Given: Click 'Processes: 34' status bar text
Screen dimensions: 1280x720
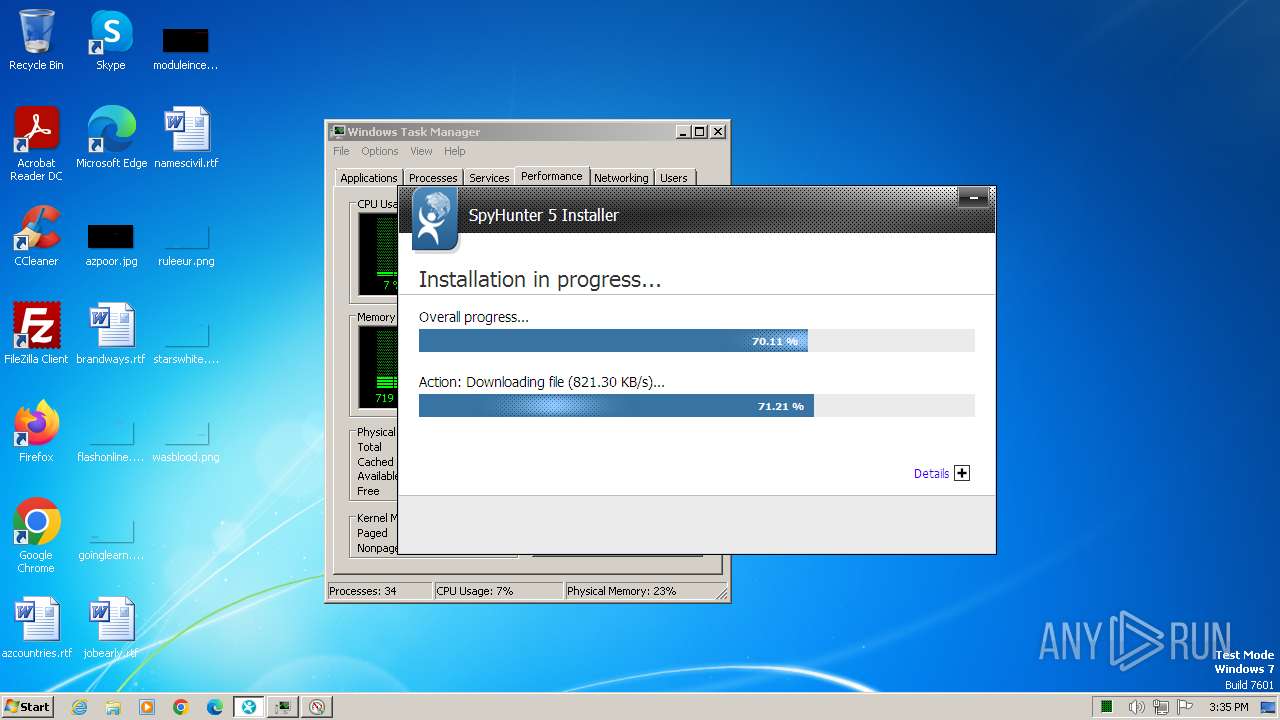Looking at the screenshot, I should tap(363, 591).
